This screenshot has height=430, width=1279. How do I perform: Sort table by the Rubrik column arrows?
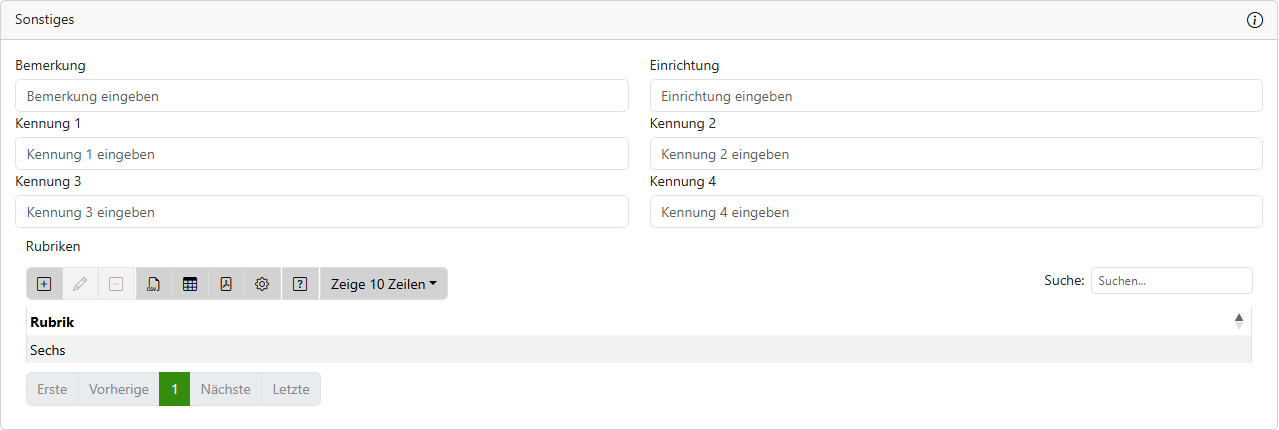pyautogui.click(x=1239, y=321)
